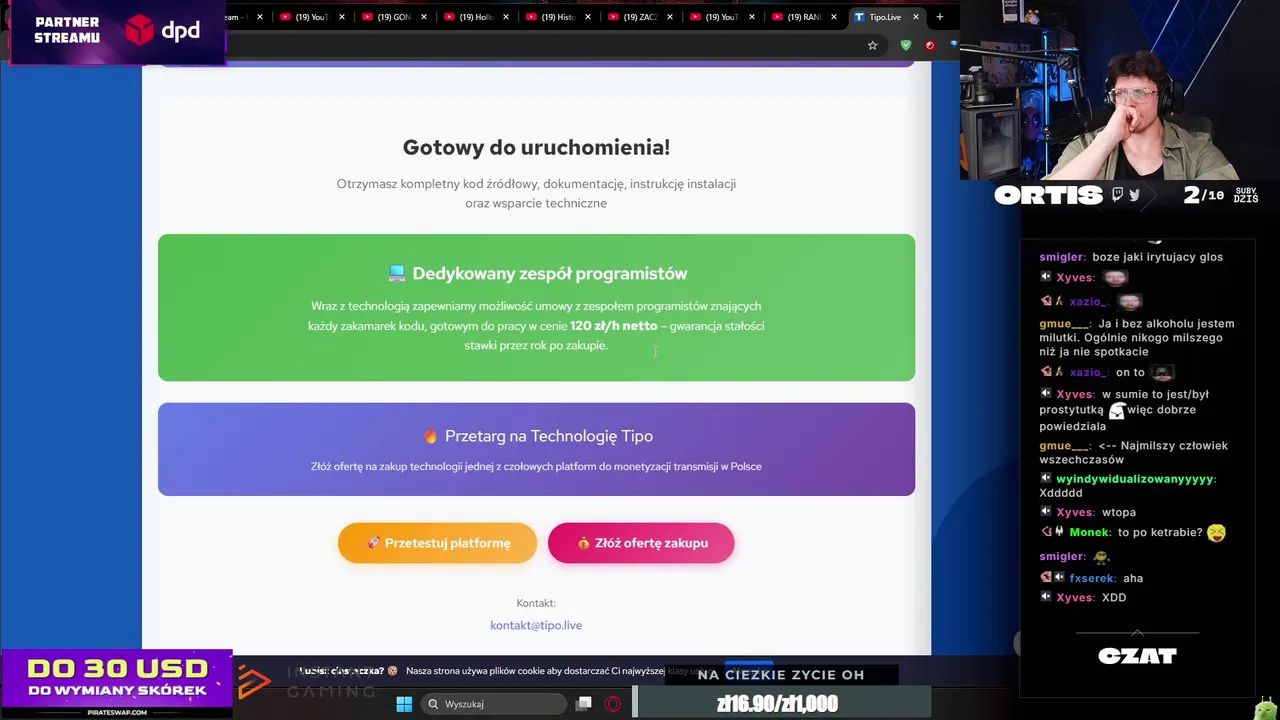Image resolution: width=1280 pixels, height=720 pixels.
Task: Click the Gotowy do uruchomienia! heading
Action: point(536,147)
